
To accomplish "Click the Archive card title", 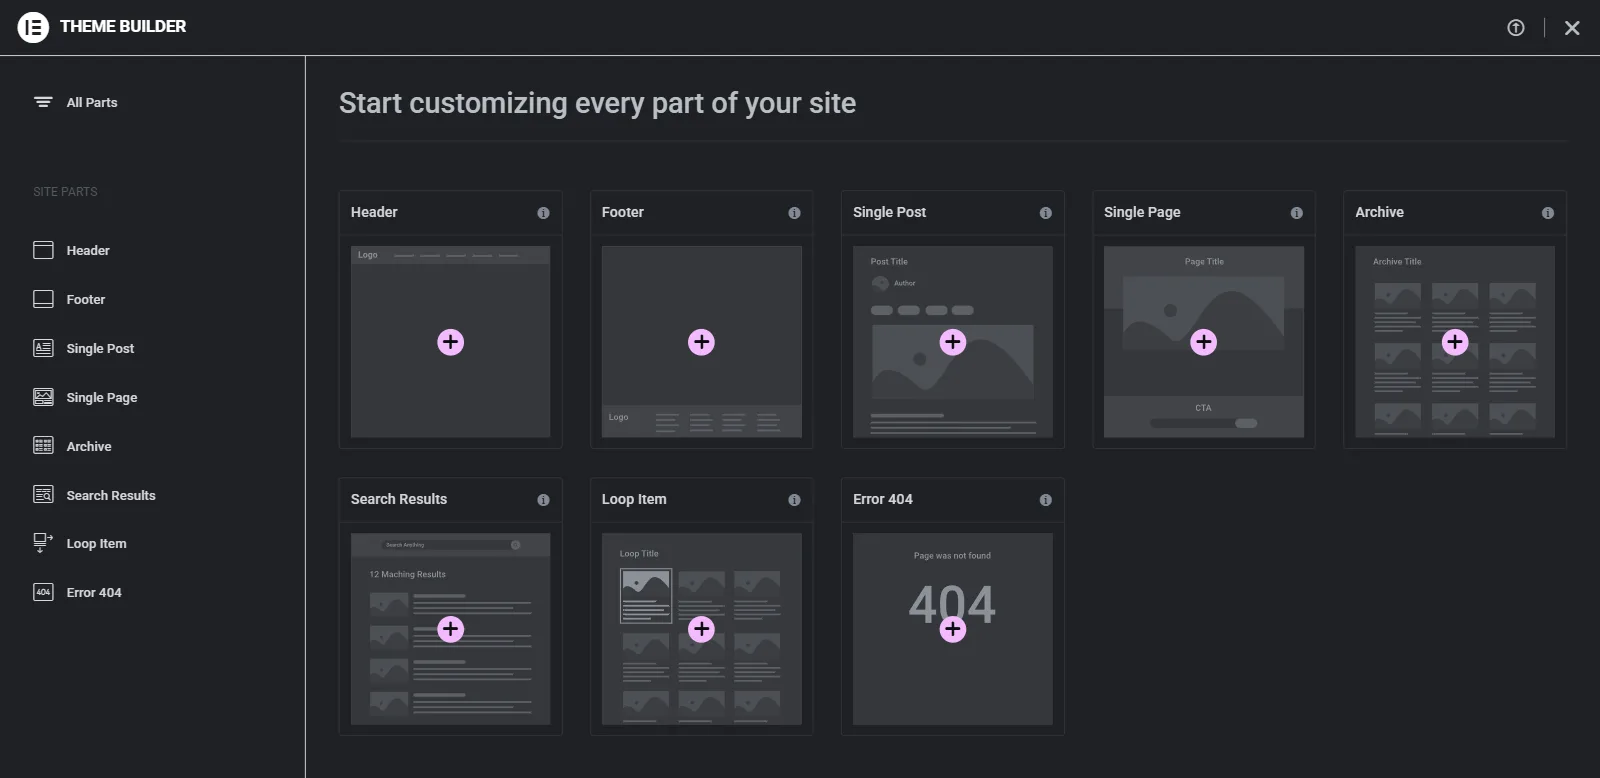I will click(1379, 212).
